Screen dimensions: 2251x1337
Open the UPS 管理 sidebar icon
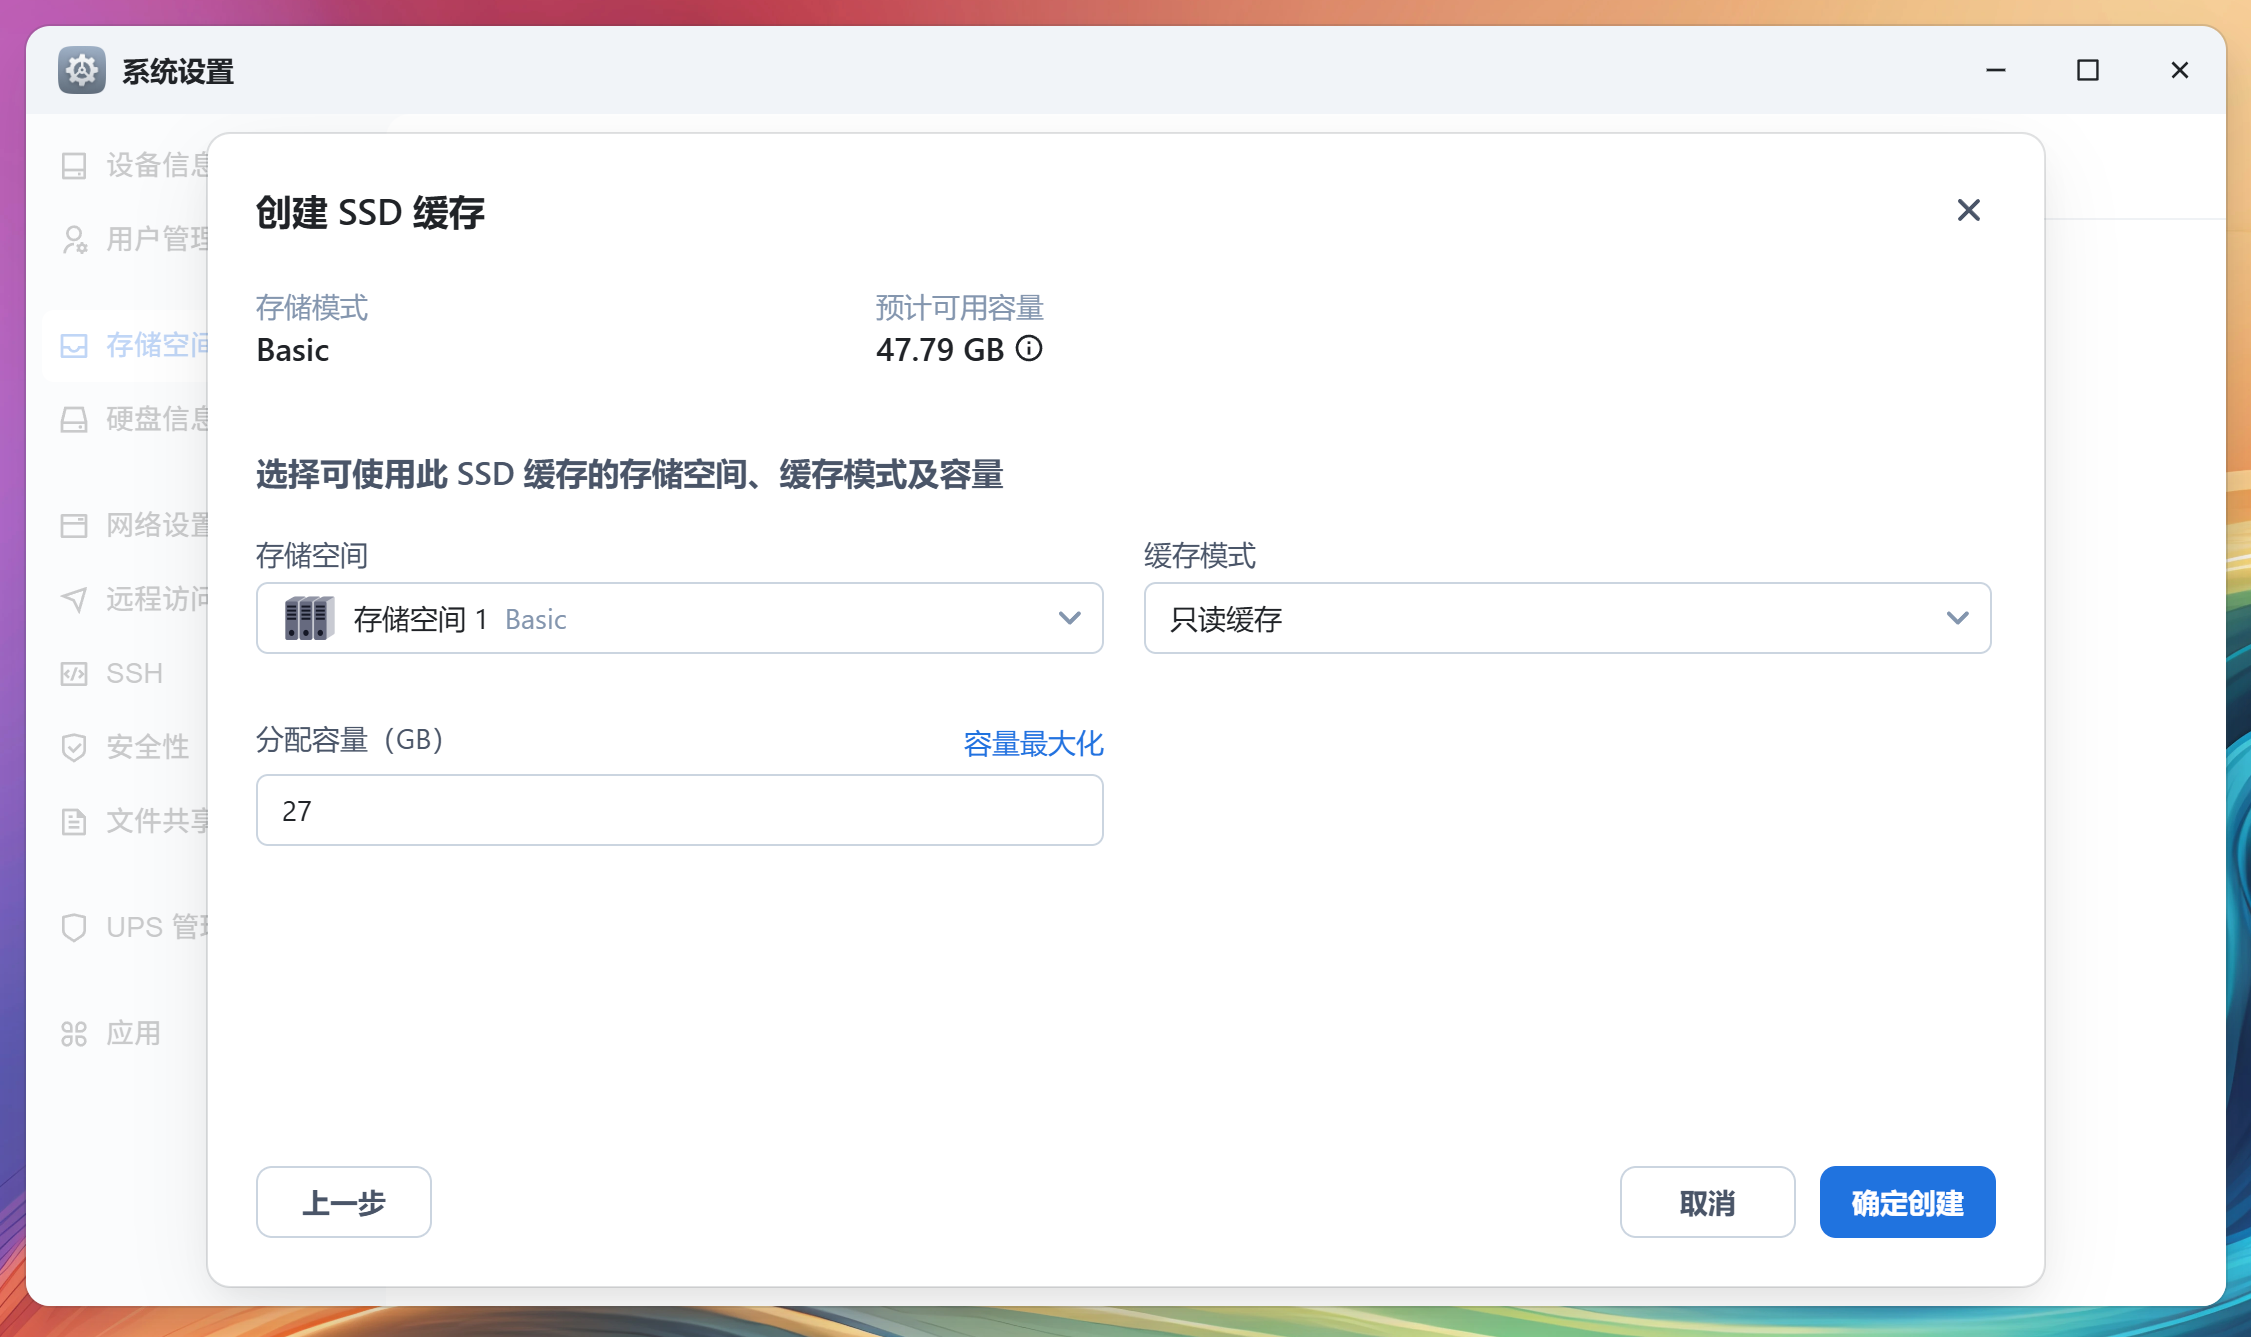click(75, 928)
